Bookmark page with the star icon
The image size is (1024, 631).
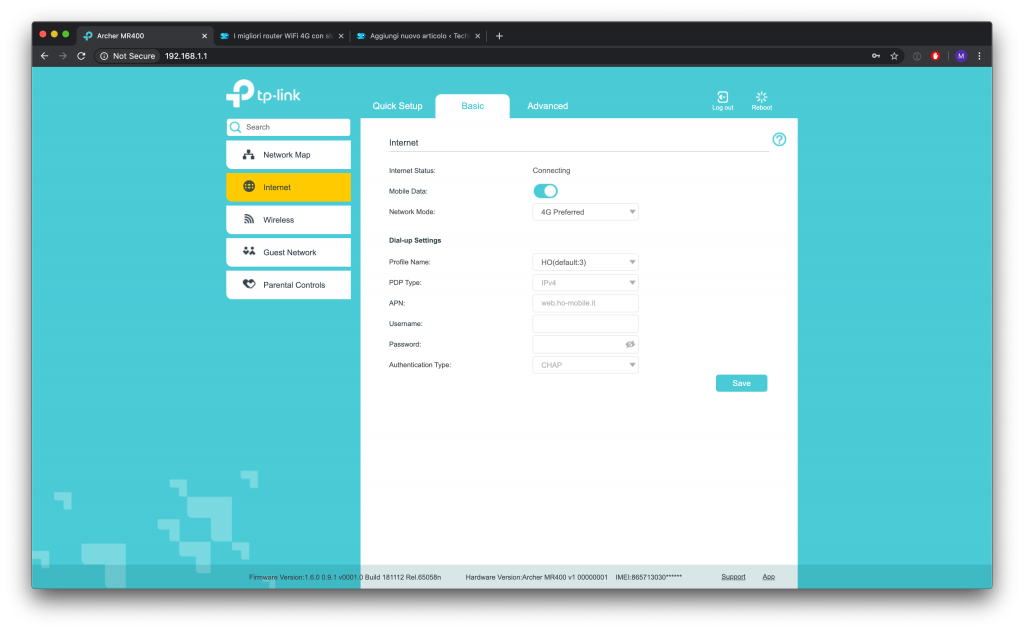tap(894, 56)
